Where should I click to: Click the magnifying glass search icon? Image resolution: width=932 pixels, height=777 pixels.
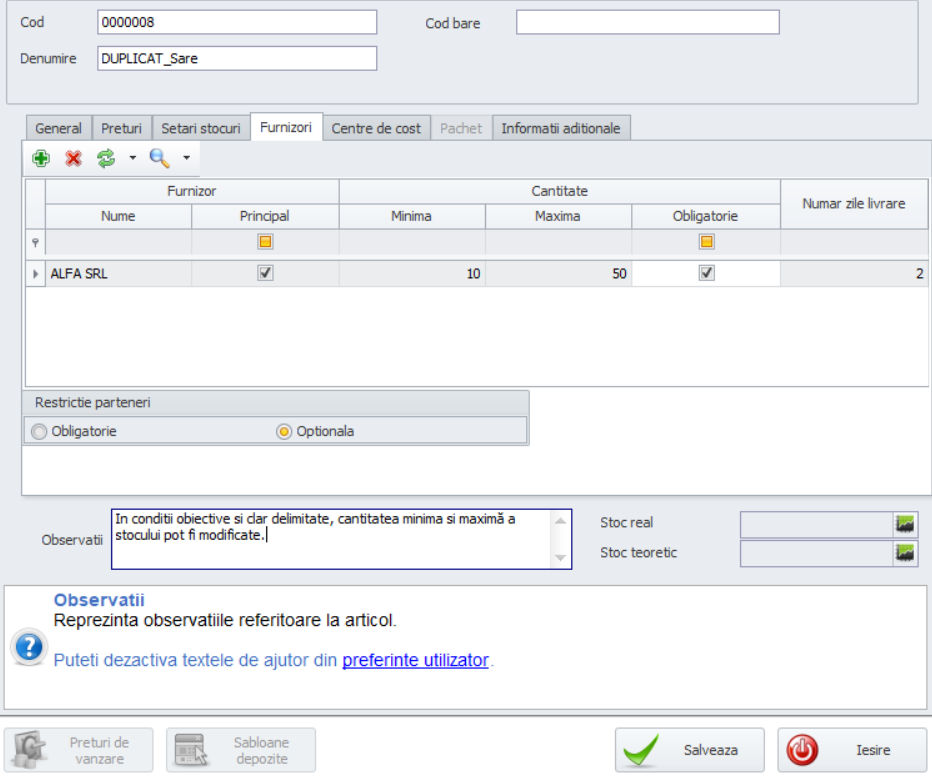(159, 158)
